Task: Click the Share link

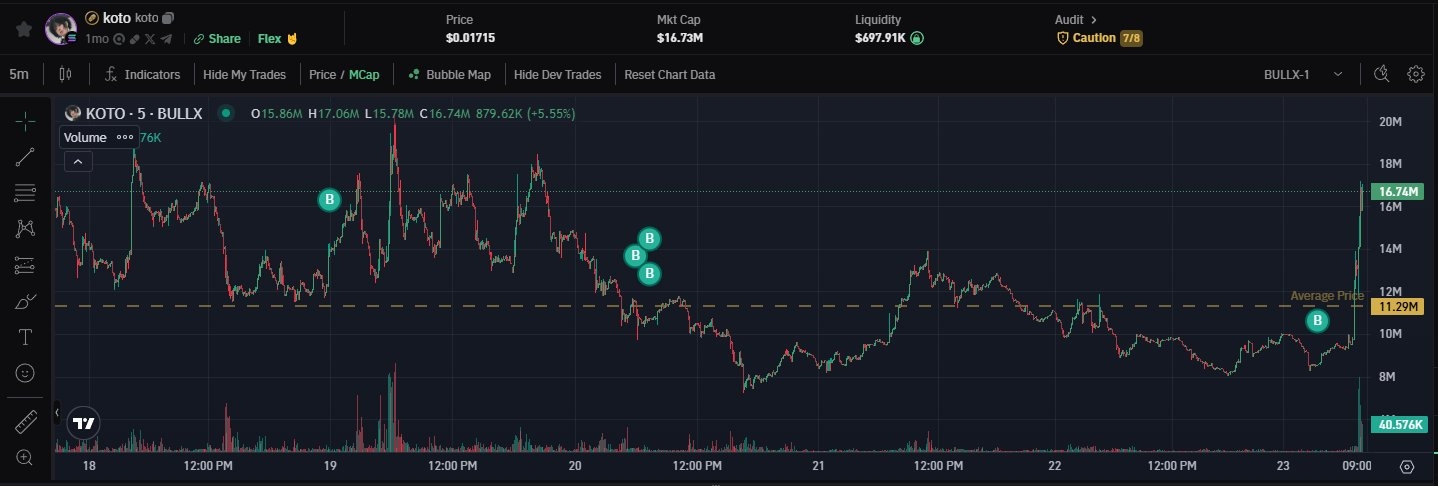Action: pyautogui.click(x=217, y=39)
